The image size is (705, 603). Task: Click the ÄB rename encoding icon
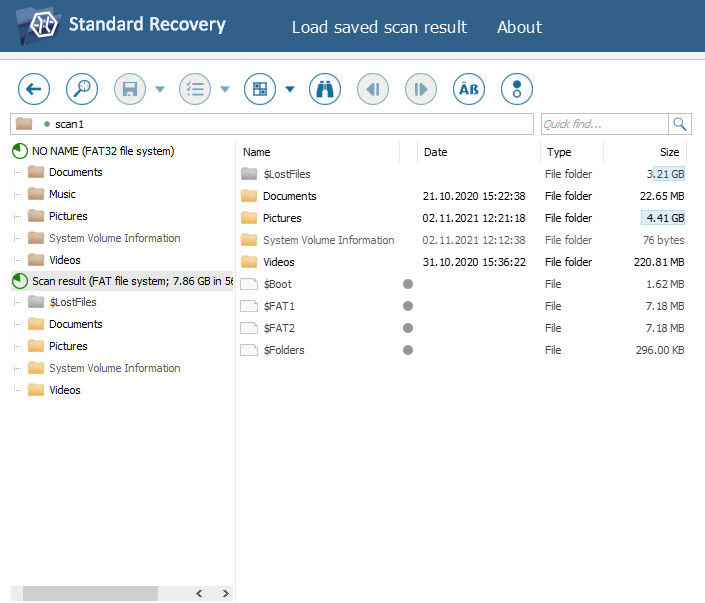tap(469, 89)
